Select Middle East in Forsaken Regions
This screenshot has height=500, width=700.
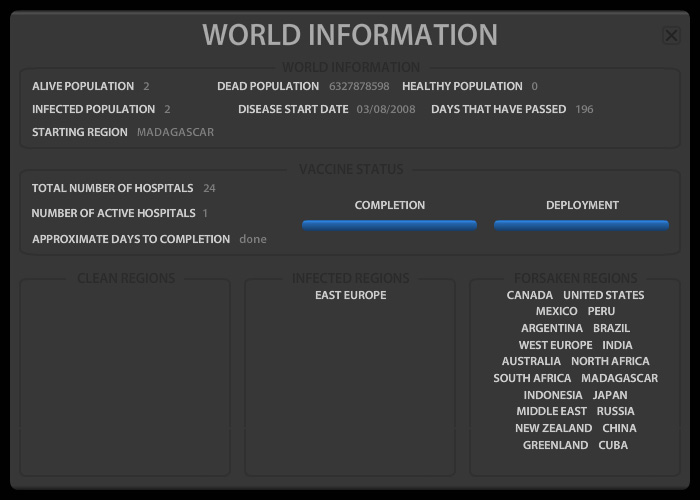551,411
